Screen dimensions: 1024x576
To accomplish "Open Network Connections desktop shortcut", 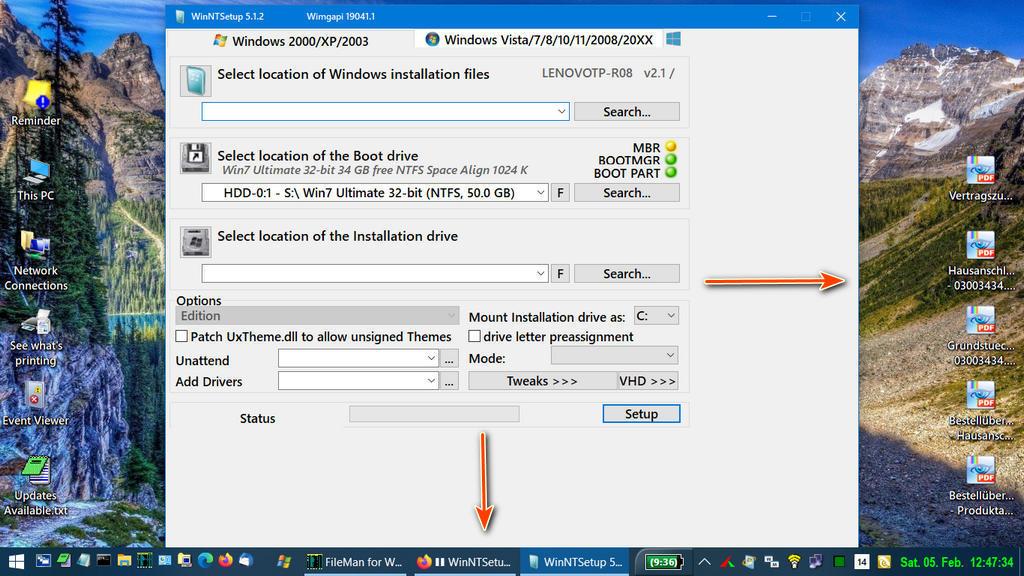I will [36, 246].
